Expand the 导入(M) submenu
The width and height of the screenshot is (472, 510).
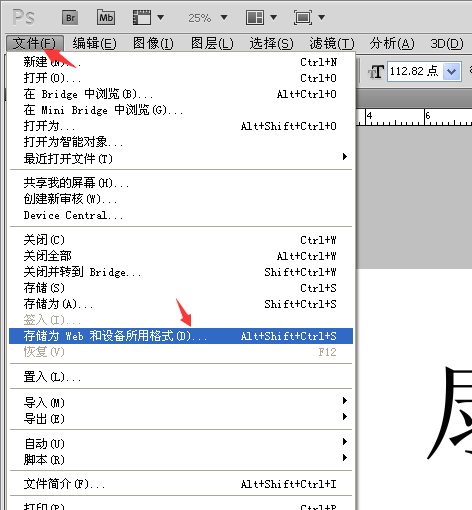click(x=181, y=402)
